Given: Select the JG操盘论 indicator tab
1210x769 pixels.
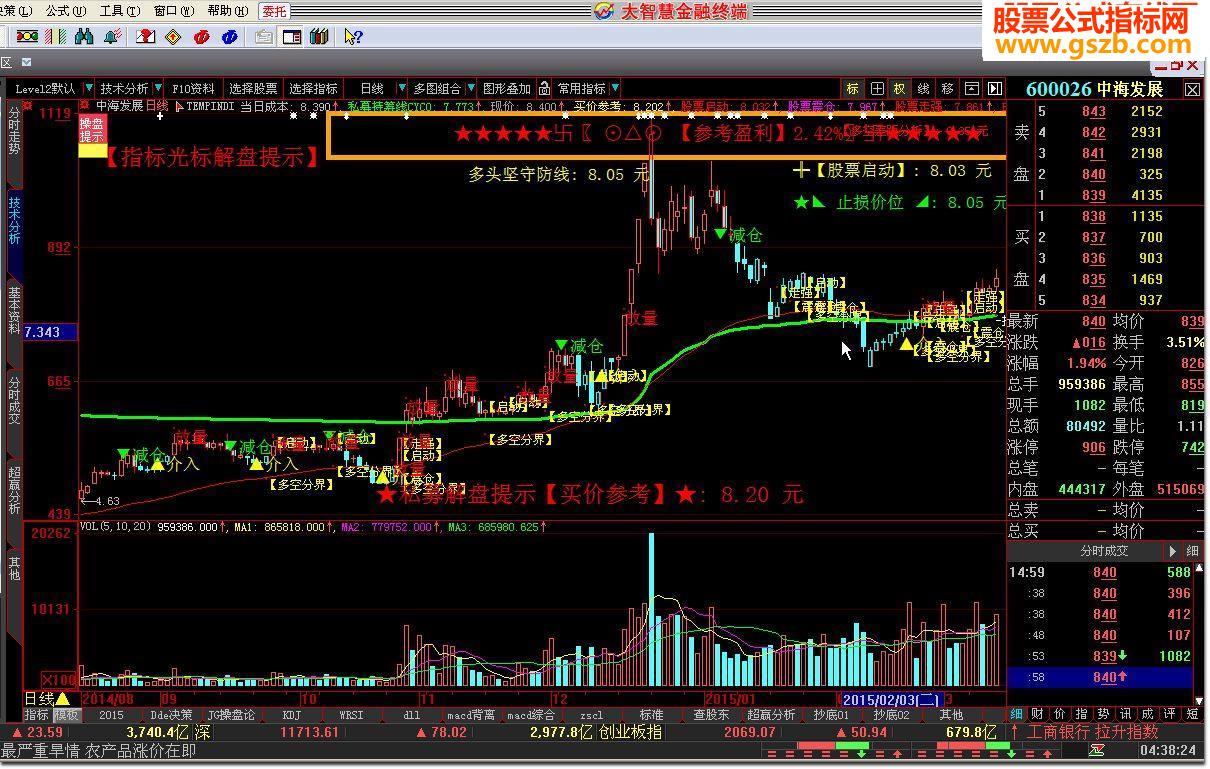Looking at the screenshot, I should [x=231, y=715].
